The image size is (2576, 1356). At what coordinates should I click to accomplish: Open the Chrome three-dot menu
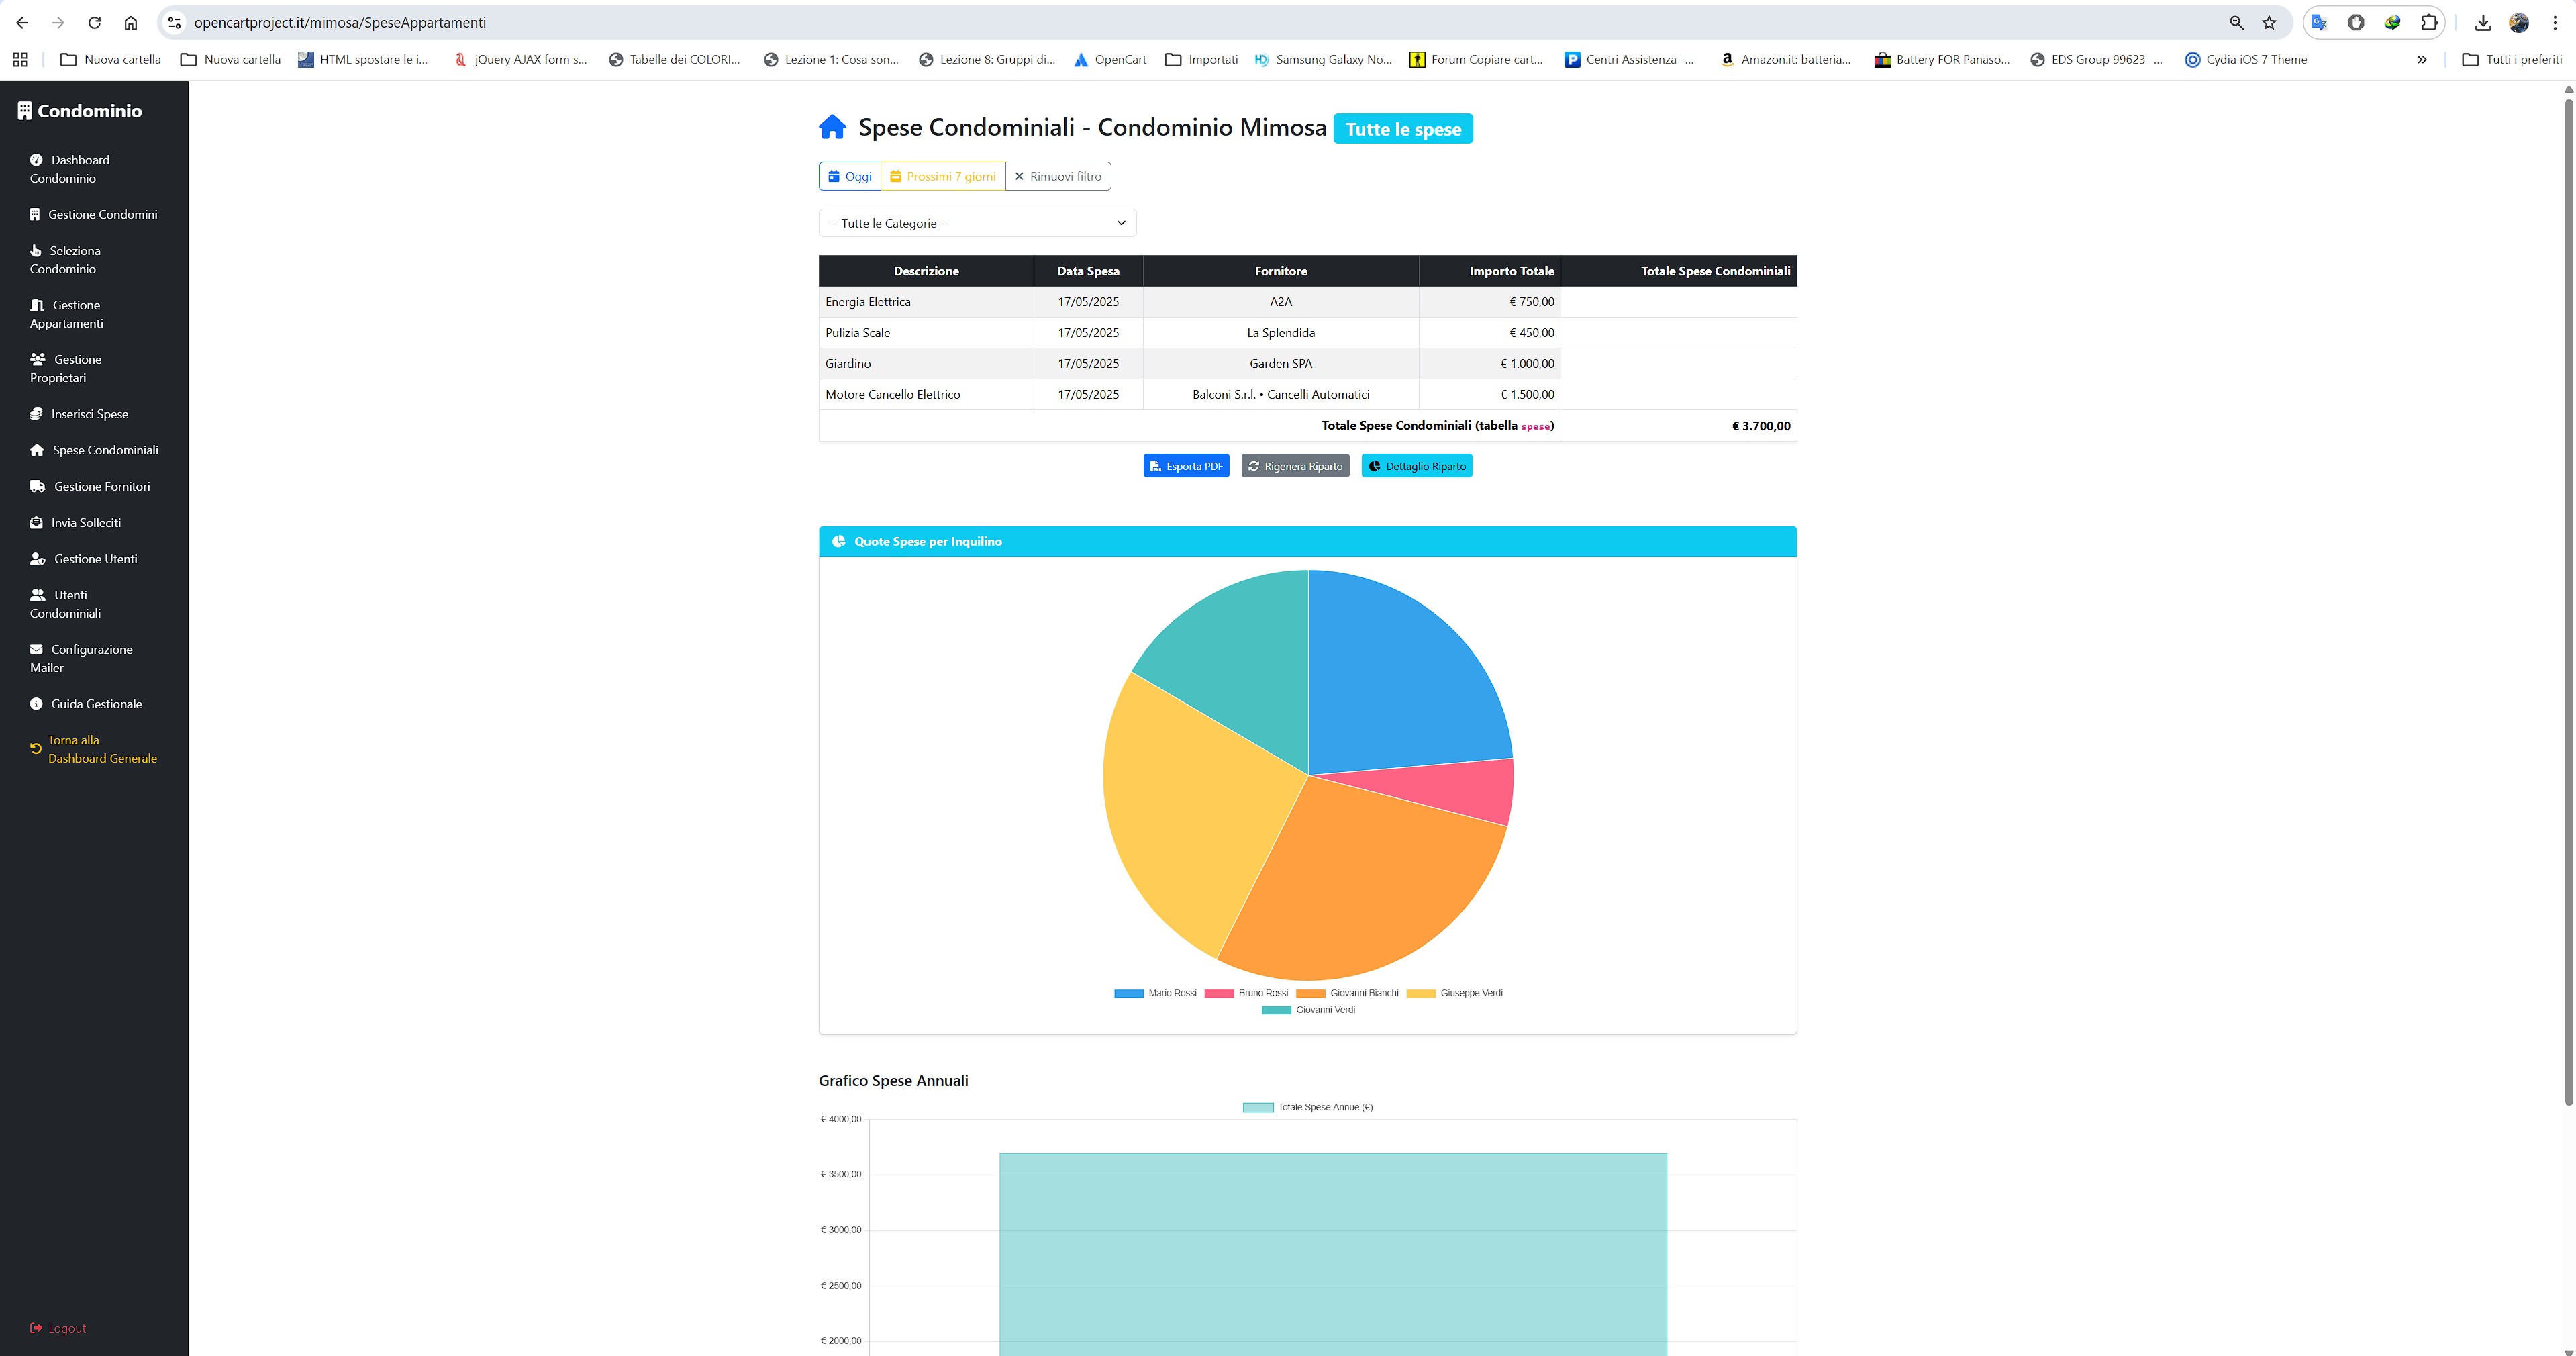click(x=2554, y=22)
